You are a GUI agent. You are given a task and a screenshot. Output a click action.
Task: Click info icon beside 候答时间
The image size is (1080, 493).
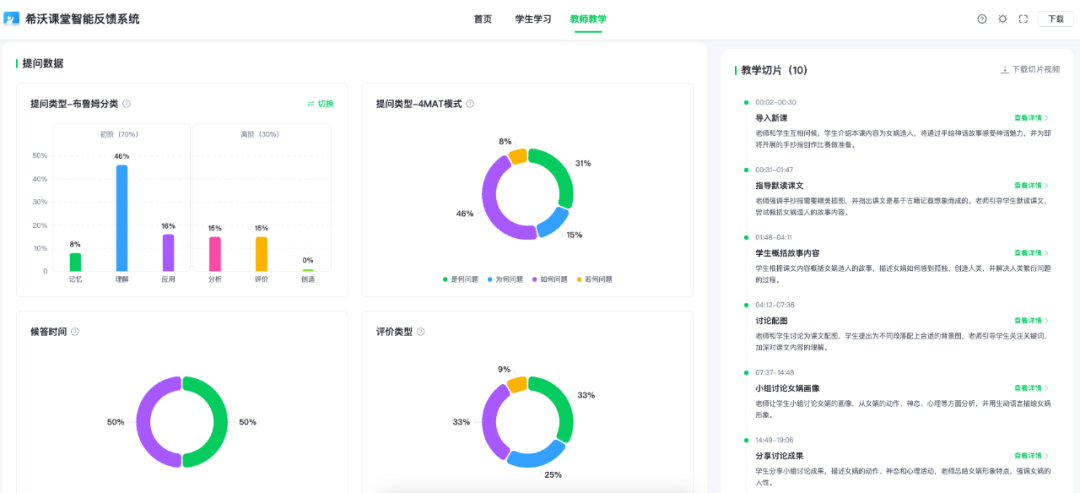point(75,332)
